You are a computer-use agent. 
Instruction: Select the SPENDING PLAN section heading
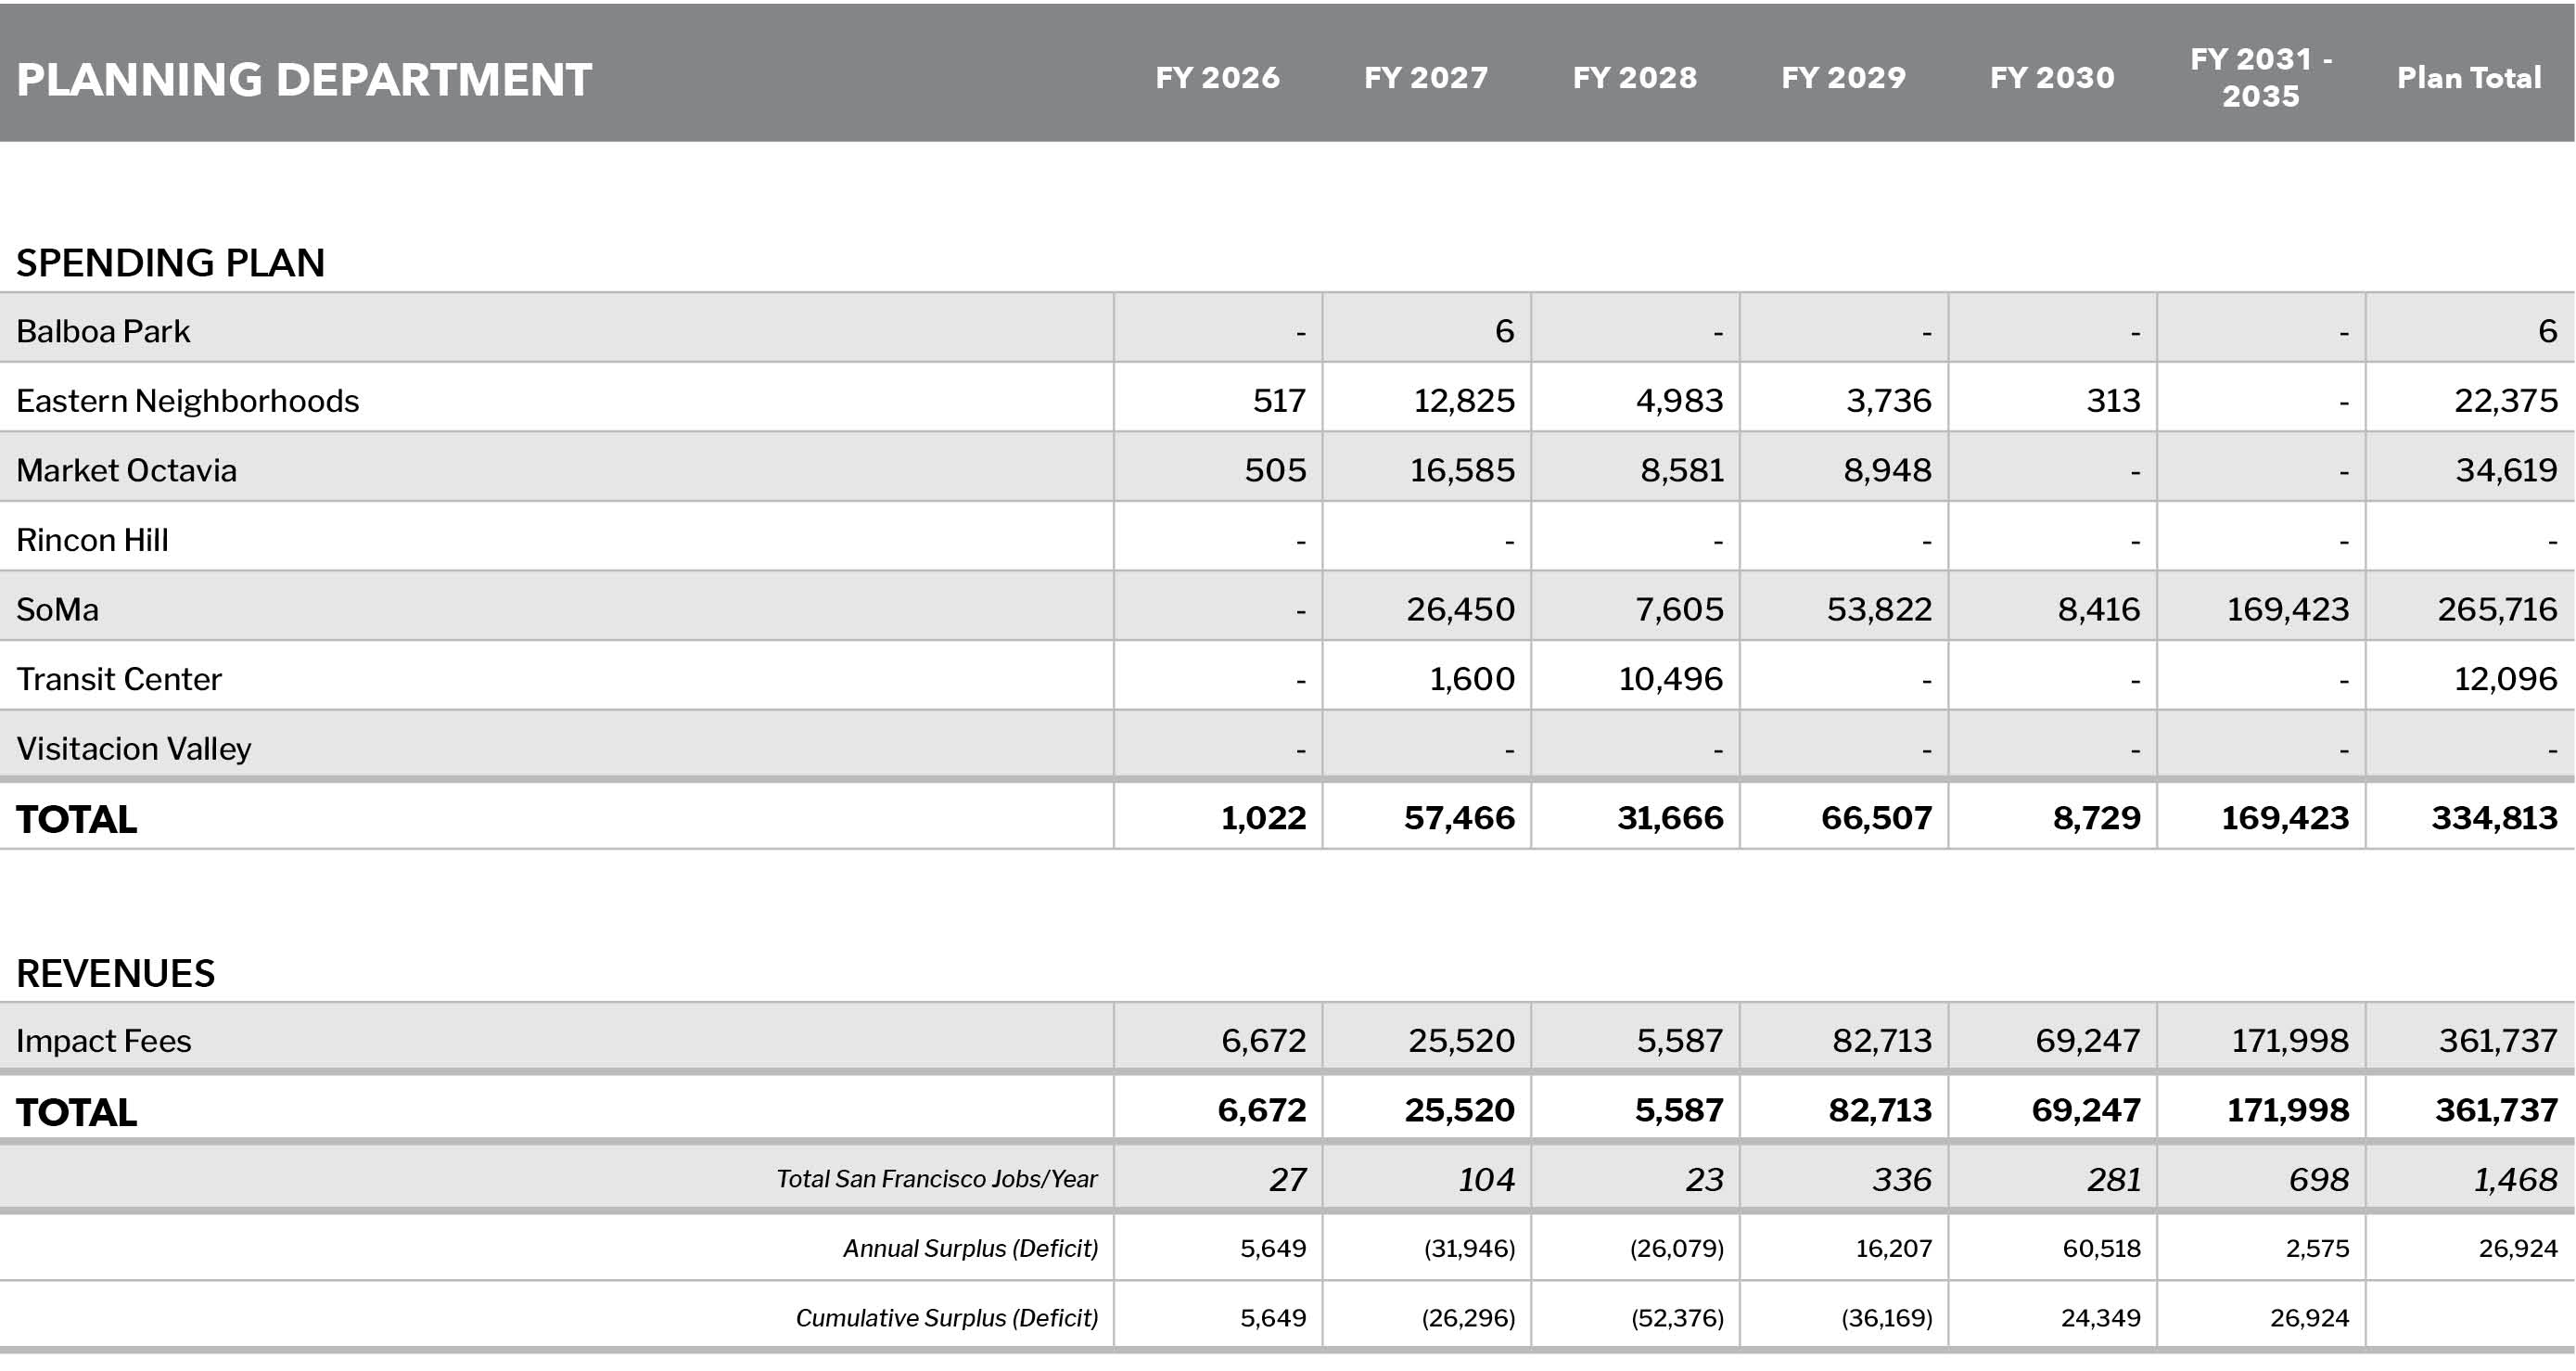170,263
